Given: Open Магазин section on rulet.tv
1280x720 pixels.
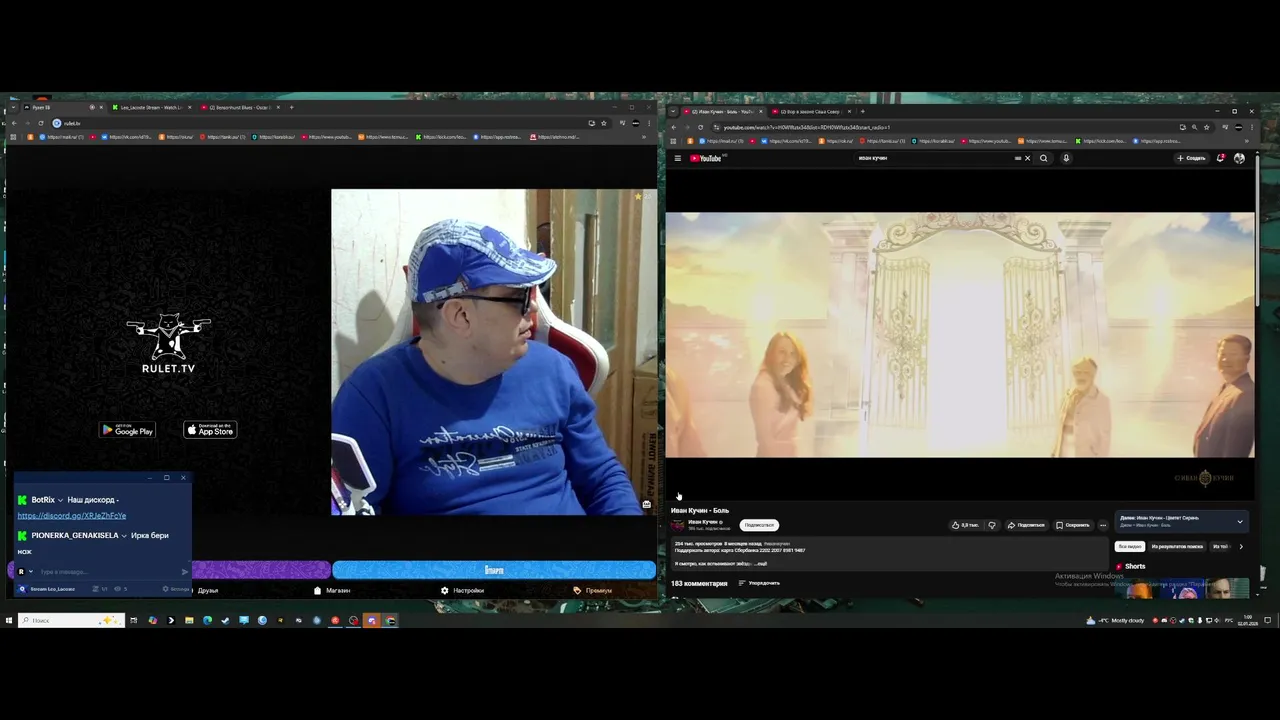Looking at the screenshot, I should click(x=332, y=591).
